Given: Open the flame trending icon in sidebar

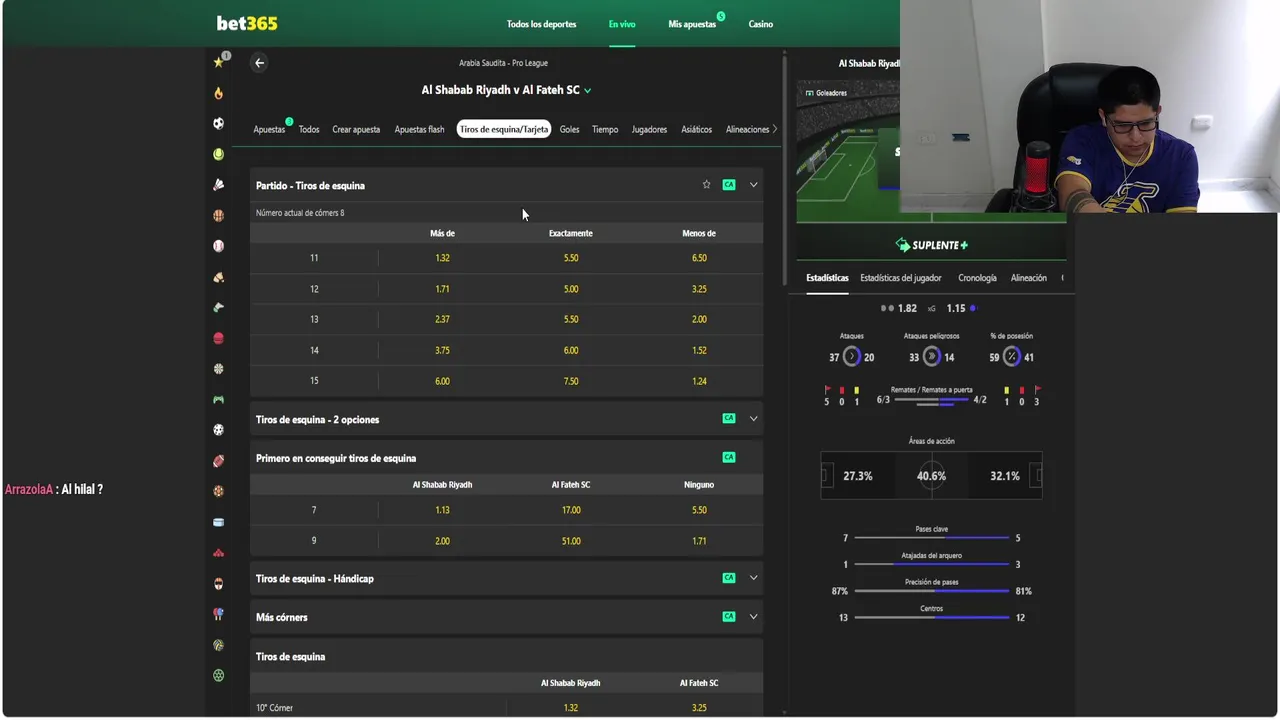Looking at the screenshot, I should tap(218, 93).
